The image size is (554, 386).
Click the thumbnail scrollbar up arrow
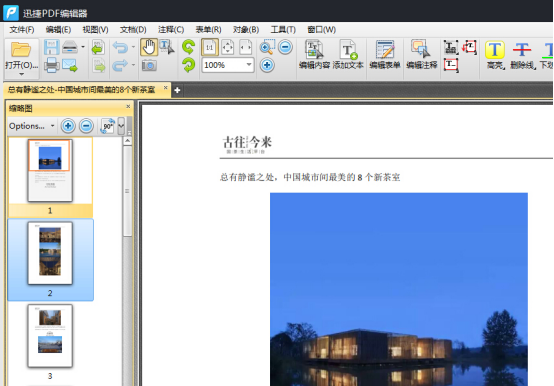click(x=128, y=141)
